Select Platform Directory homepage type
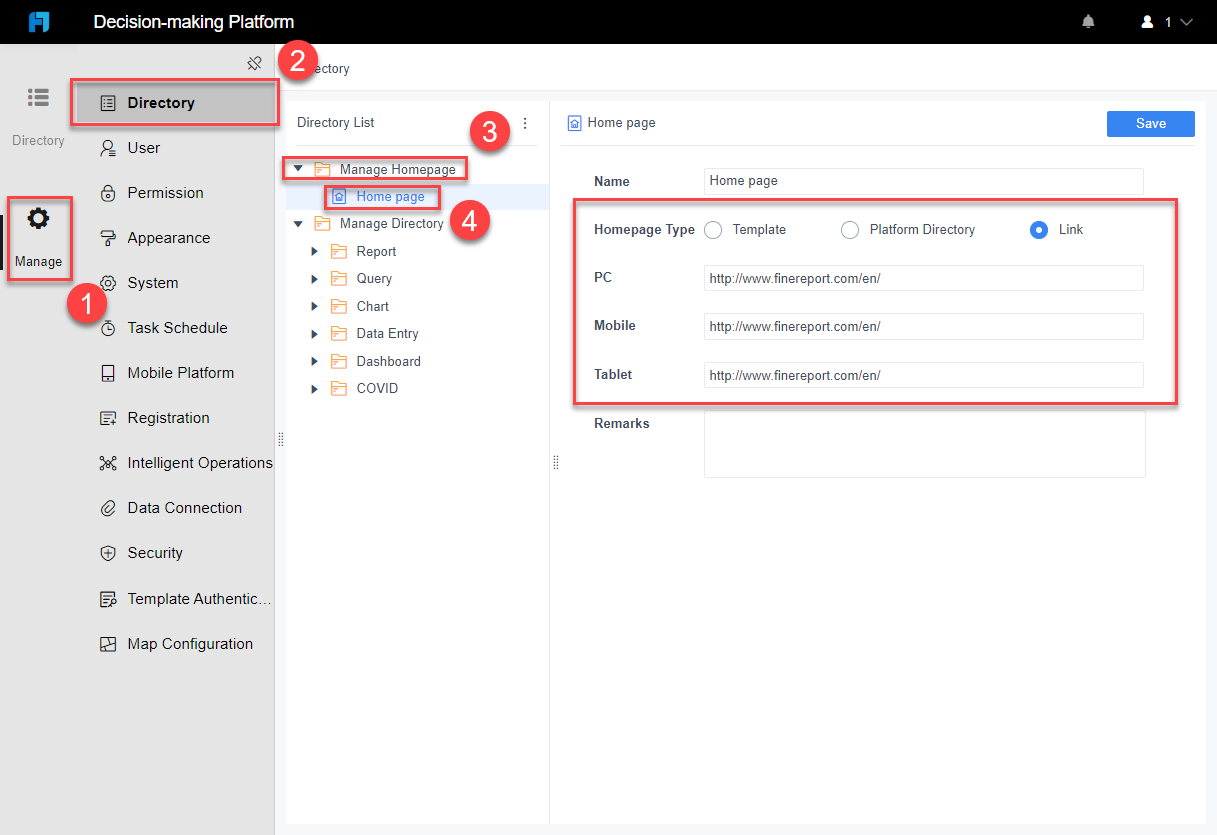Viewport: 1217px width, 835px height. pos(849,229)
